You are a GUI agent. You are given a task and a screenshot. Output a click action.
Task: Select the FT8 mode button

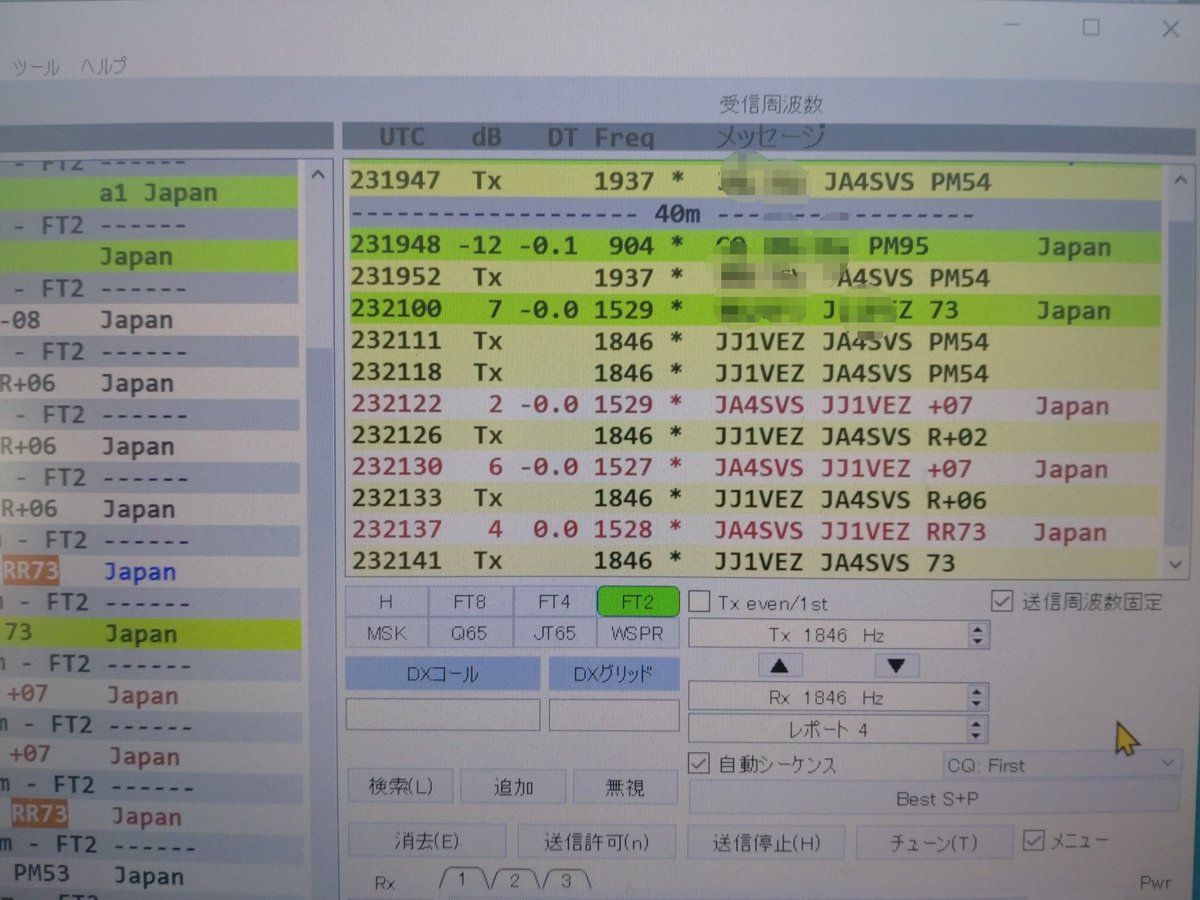(470, 603)
